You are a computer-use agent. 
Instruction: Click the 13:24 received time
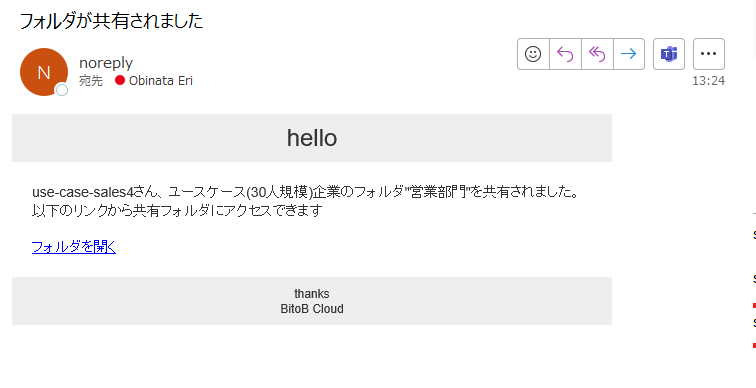point(708,81)
